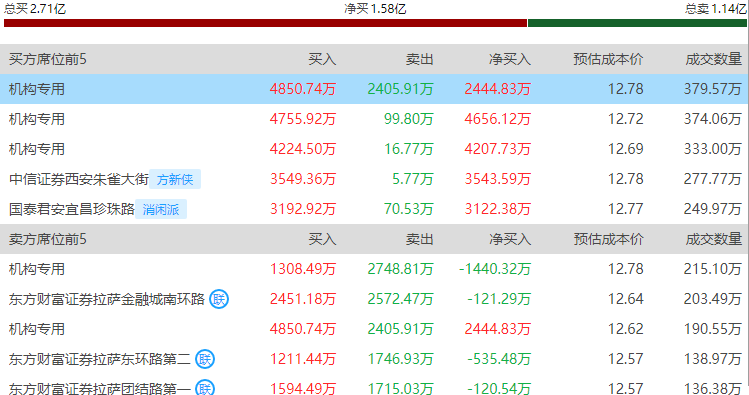Open the 方新侠 trader tag

point(175,179)
